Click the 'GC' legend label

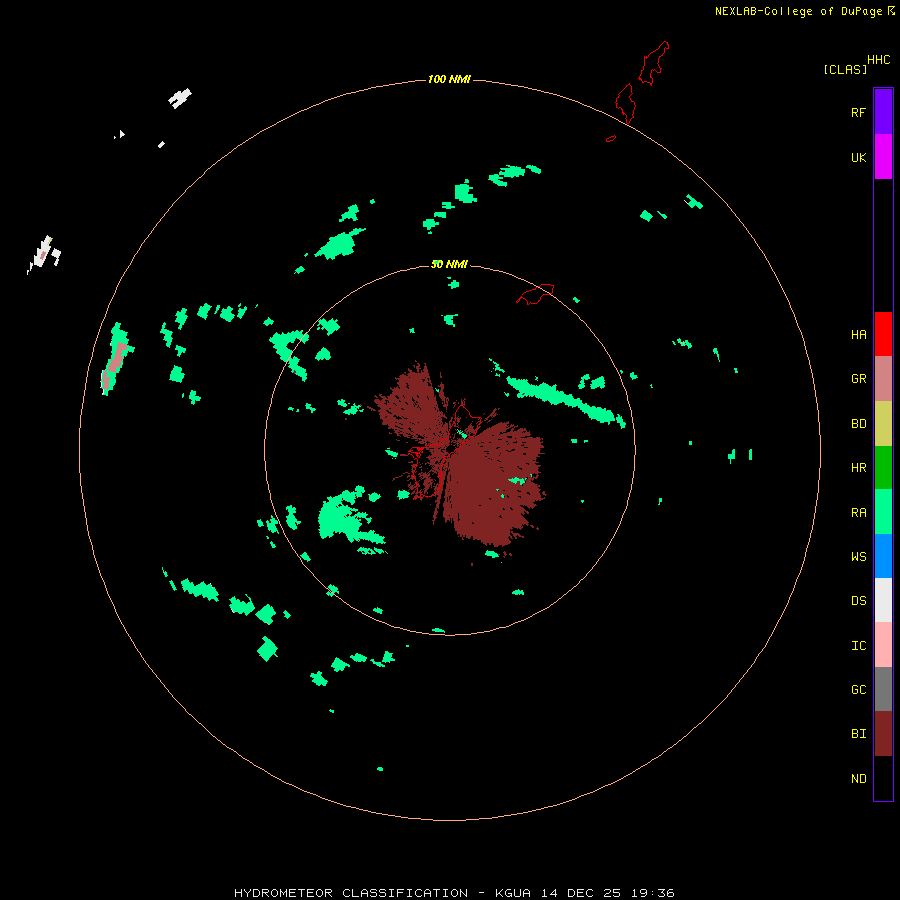point(858,690)
